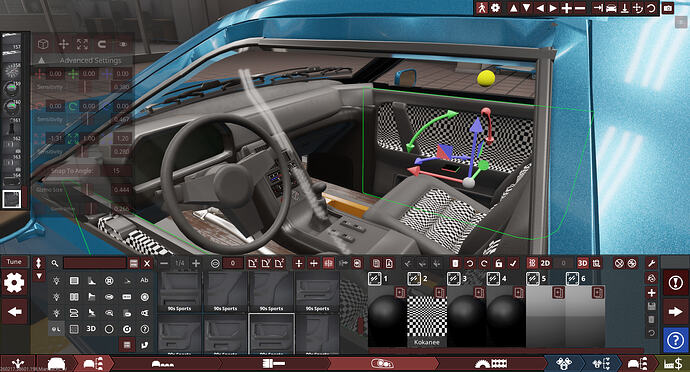Open the factory dollar sign tab
Viewport: 690px width, 372px height.
(673, 364)
